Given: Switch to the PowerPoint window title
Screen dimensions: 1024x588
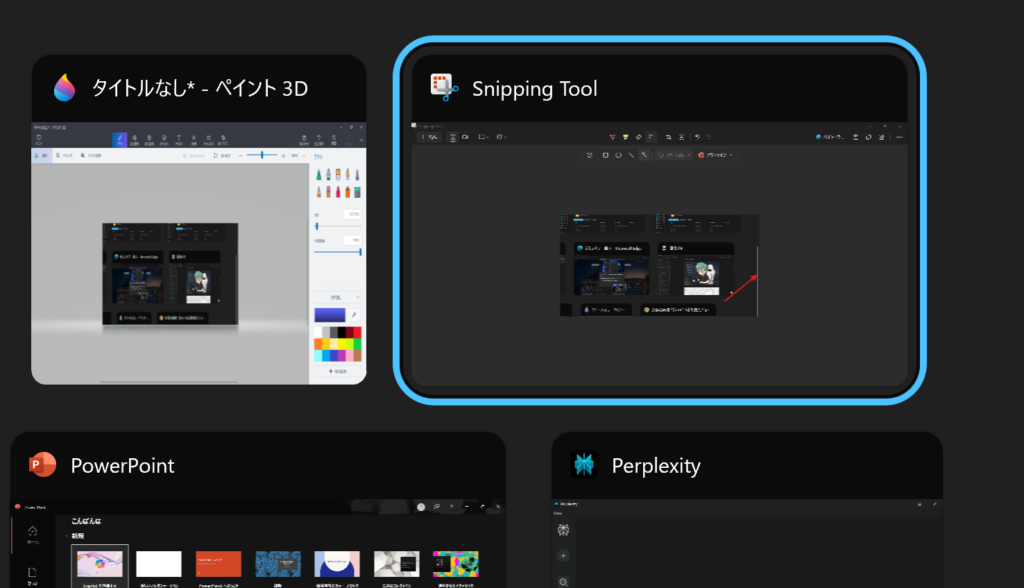Looking at the screenshot, I should 122,466.
